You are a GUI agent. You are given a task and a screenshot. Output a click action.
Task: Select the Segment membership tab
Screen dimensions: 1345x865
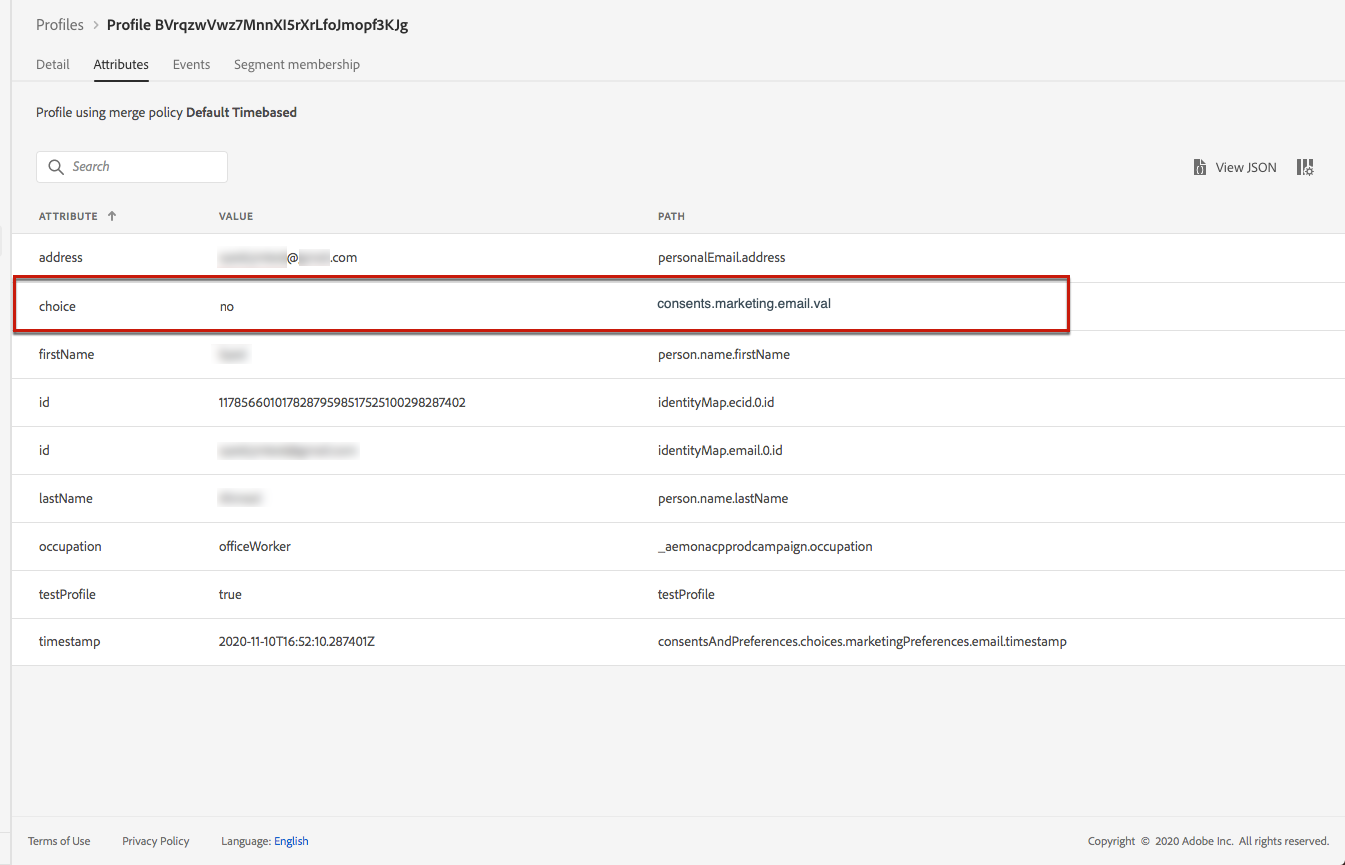(297, 64)
